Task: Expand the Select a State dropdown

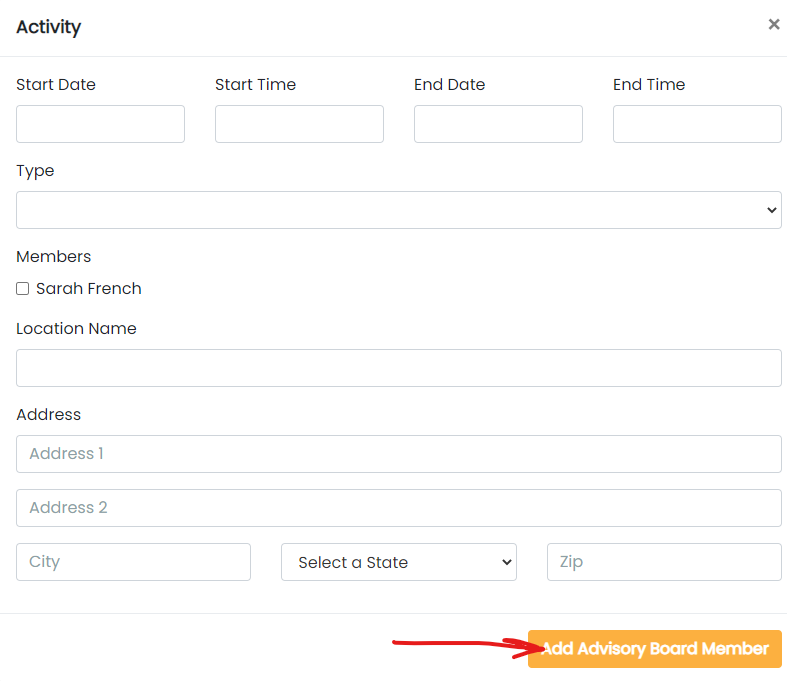Action: coord(398,562)
